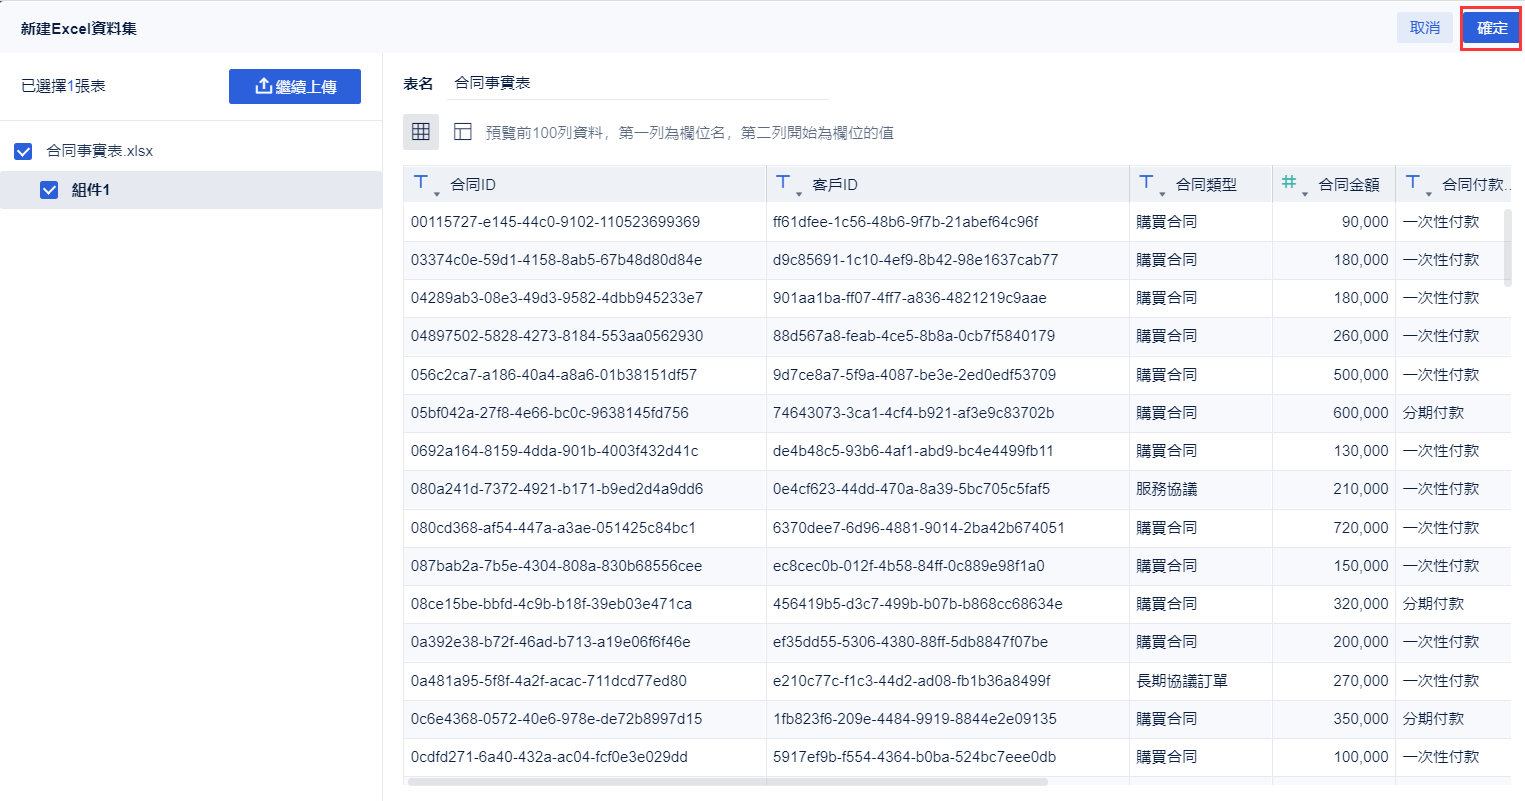This screenshot has height=801, width=1525.
Task: Click customer ID 6370dee7-6d96-4881-9014-2ba42b674051
Action: (x=948, y=528)
